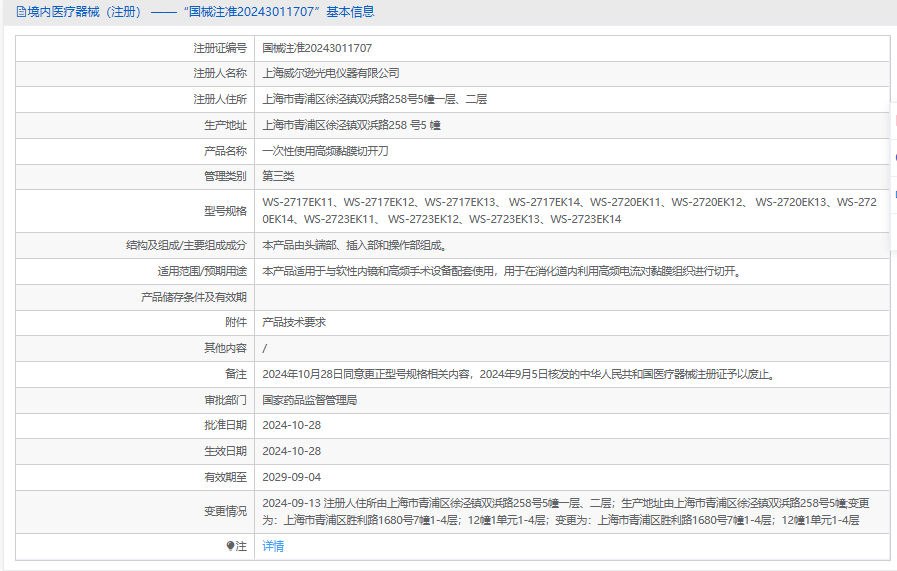Click the 产品储存条件及有效期 label
The image size is (897, 571).
point(193,297)
